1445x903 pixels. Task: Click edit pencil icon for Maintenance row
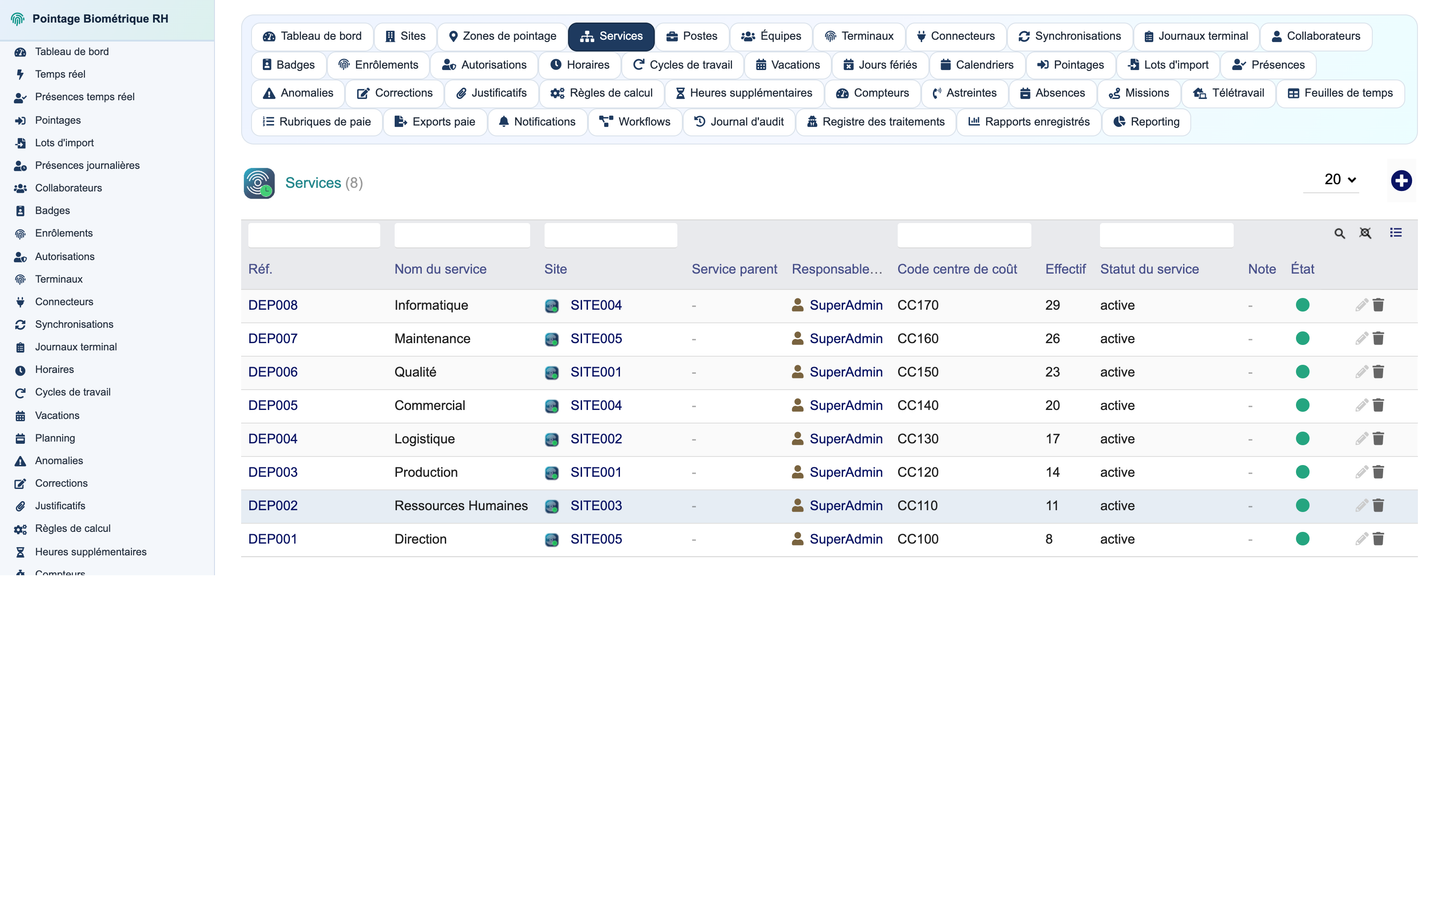(1361, 339)
